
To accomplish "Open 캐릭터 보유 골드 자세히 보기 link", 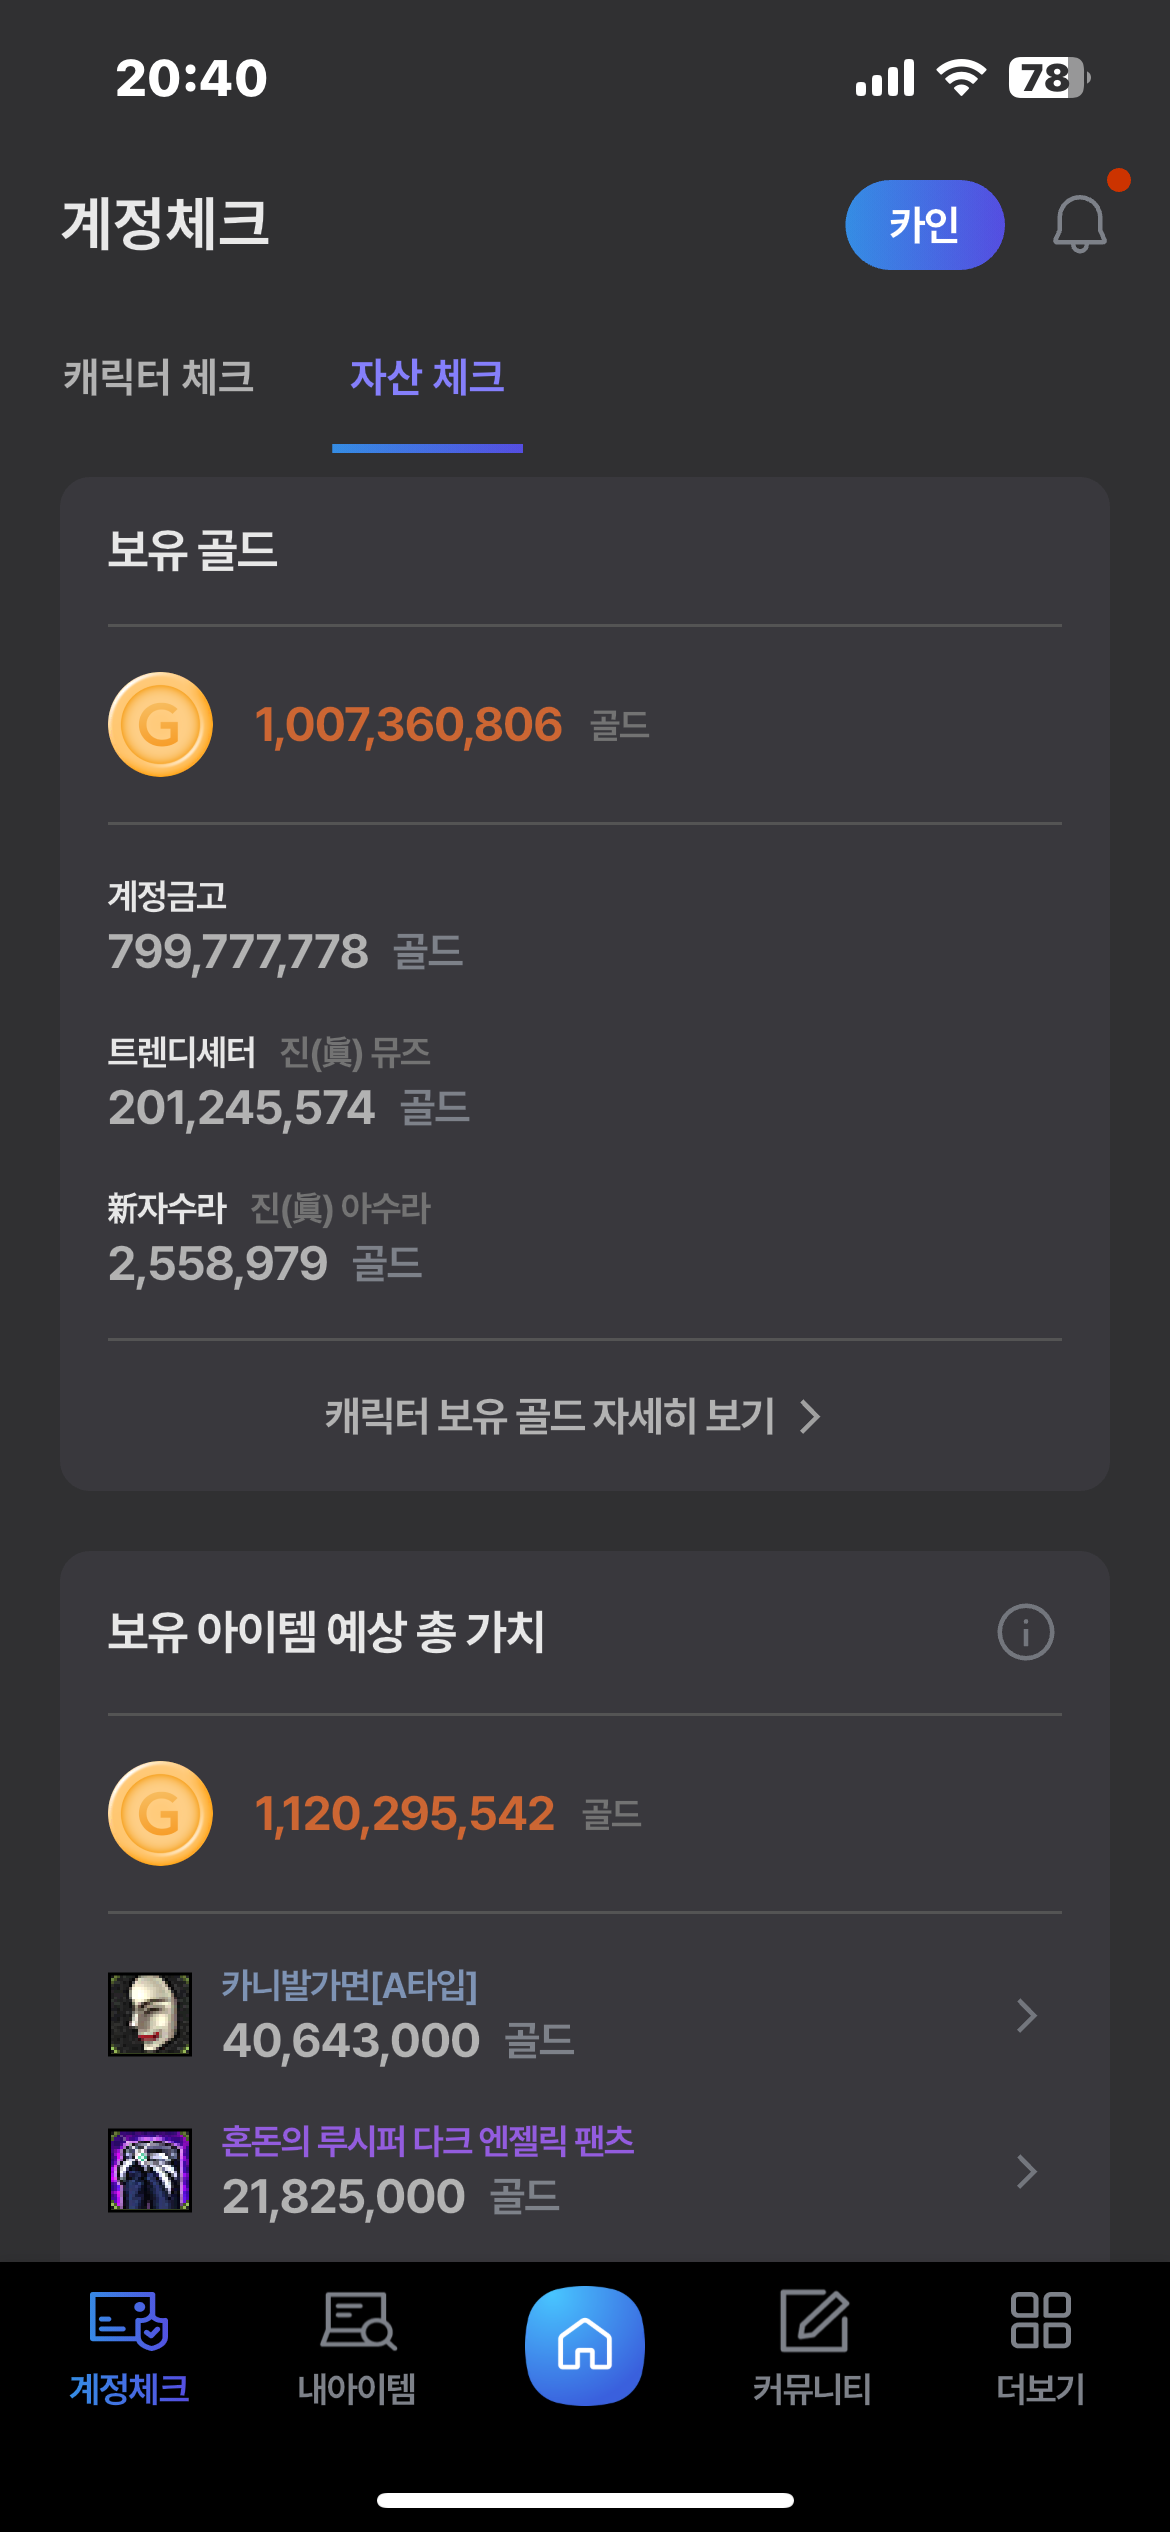I will tap(550, 1416).
